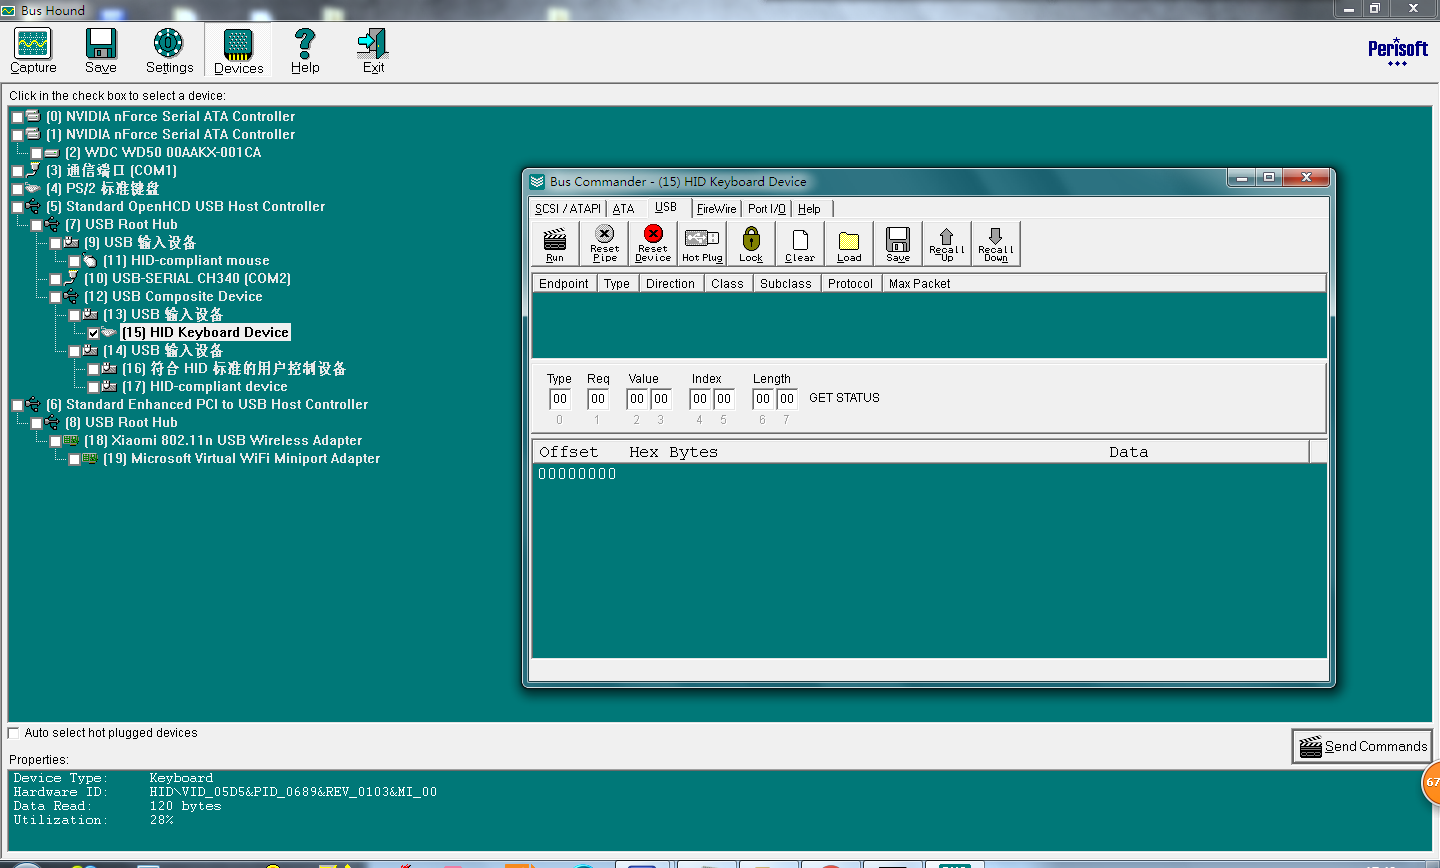Enable Auto select hot plugged devices
The height and width of the screenshot is (868, 1440).
[x=14, y=732]
